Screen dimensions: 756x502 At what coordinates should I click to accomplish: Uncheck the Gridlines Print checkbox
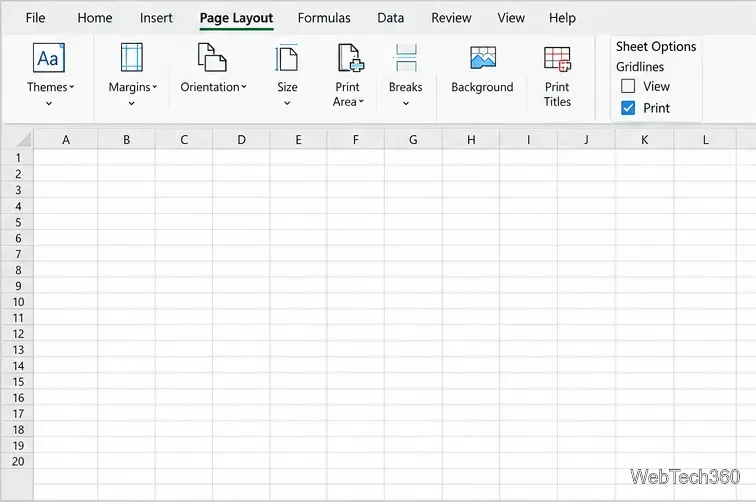628,108
